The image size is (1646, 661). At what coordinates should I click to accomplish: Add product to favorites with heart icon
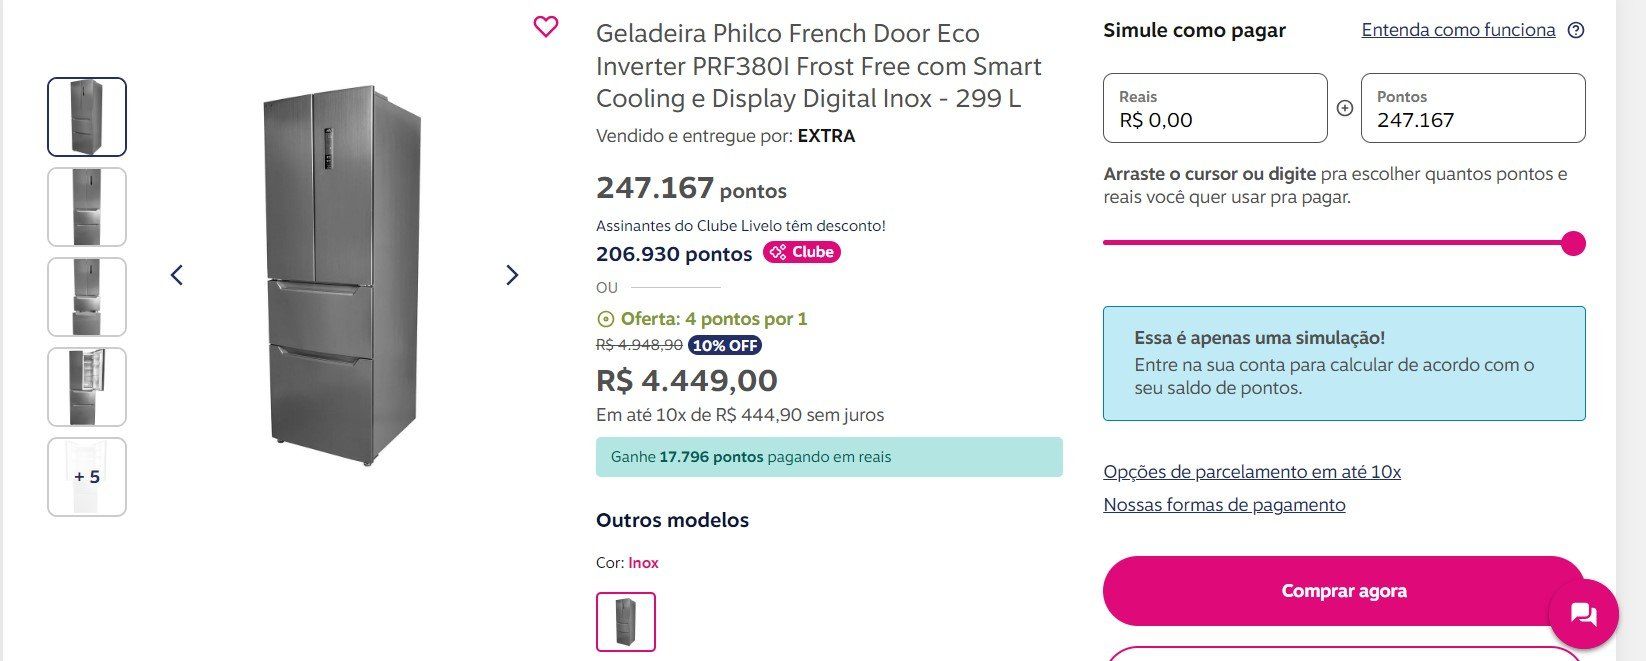(546, 27)
